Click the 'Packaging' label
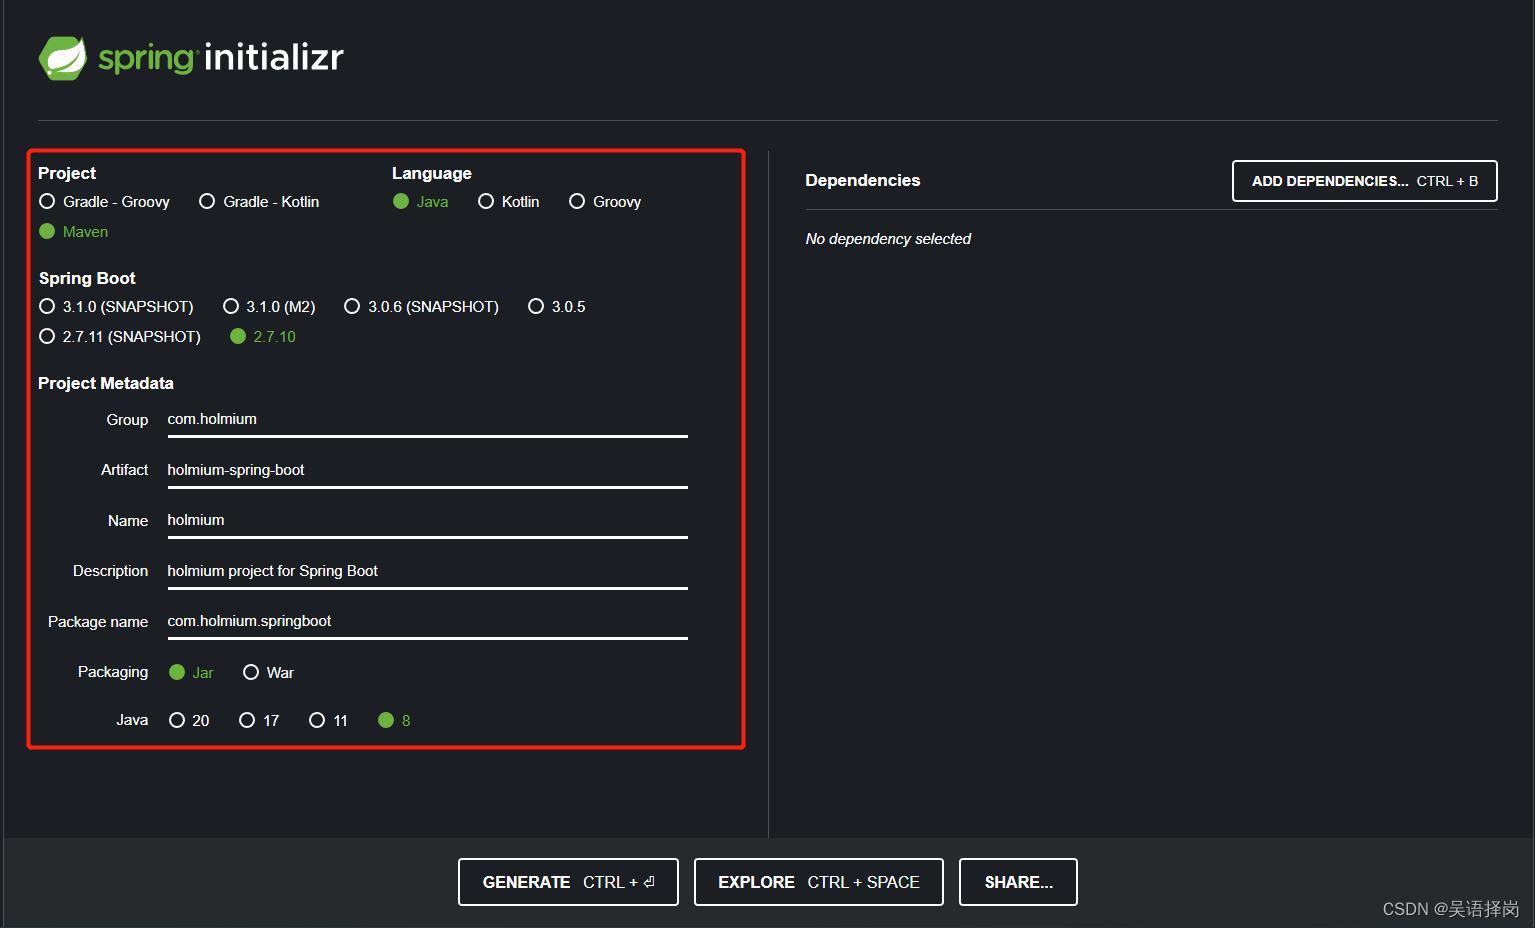Screen dimensions: 1535x928 (113, 672)
